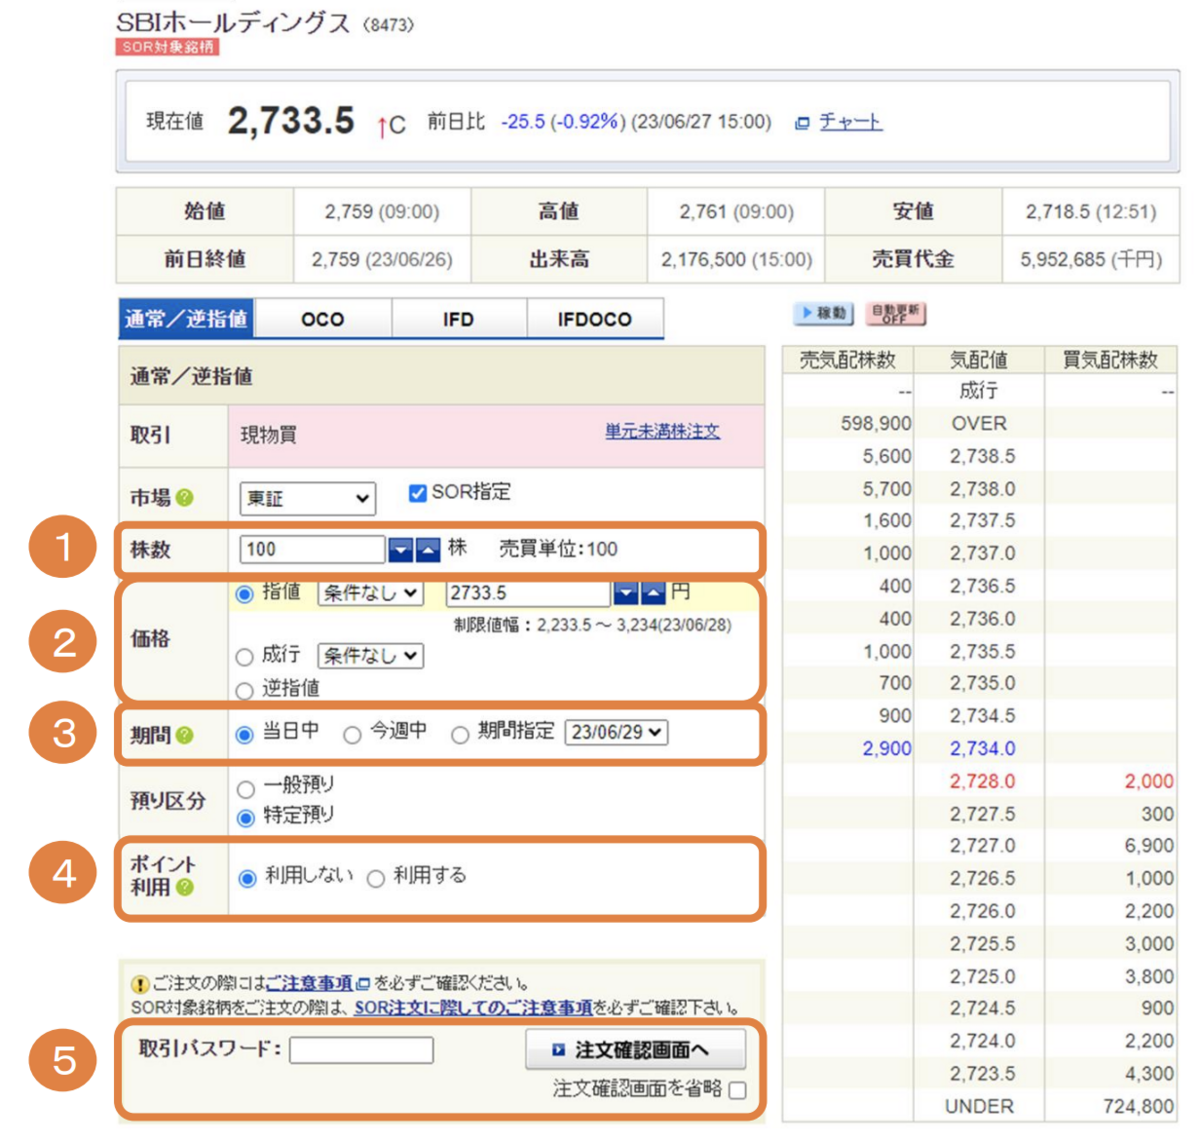
Task: Click the 稼動 play button
Action: point(823,314)
